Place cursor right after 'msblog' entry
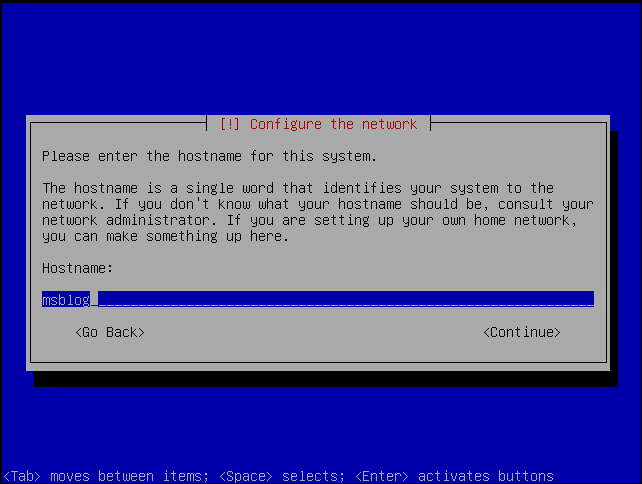Image resolution: width=642 pixels, height=484 pixels. (94, 300)
